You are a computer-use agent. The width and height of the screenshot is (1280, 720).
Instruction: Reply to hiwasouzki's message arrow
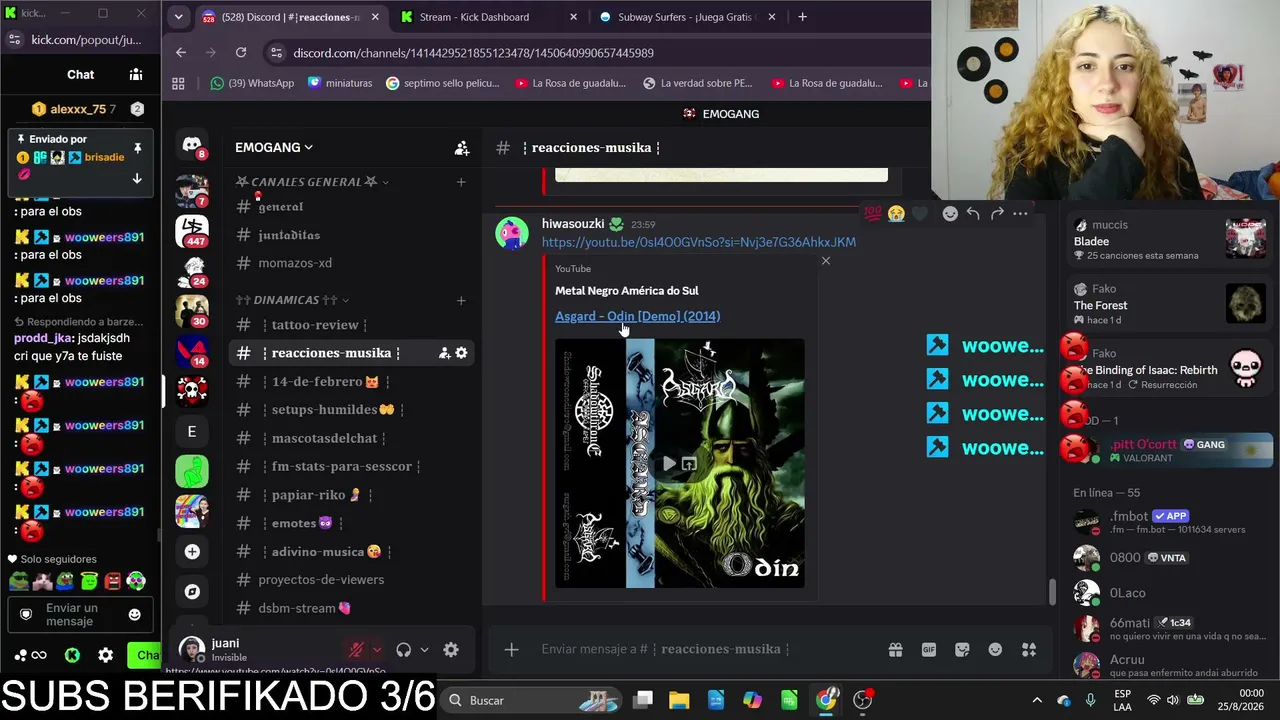coord(973,213)
